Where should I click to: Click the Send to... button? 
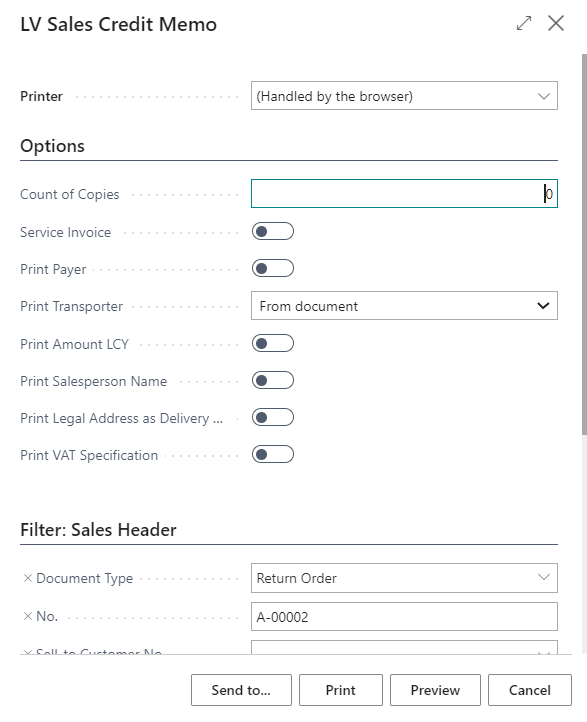tap(241, 690)
